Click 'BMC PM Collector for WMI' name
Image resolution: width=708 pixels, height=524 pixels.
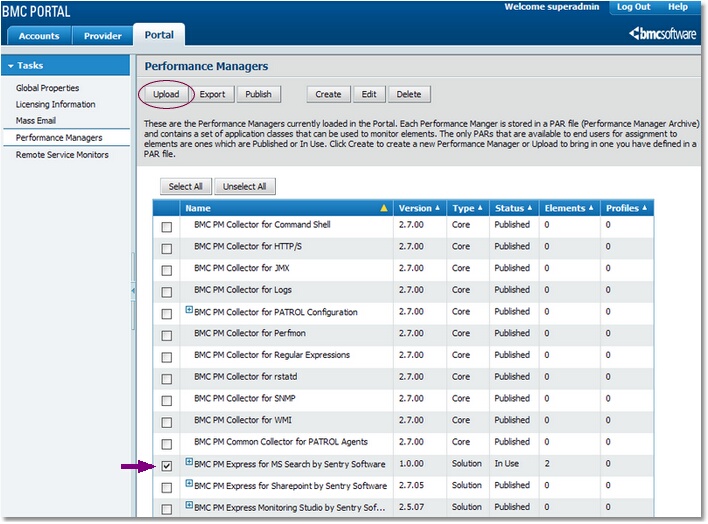point(243,420)
